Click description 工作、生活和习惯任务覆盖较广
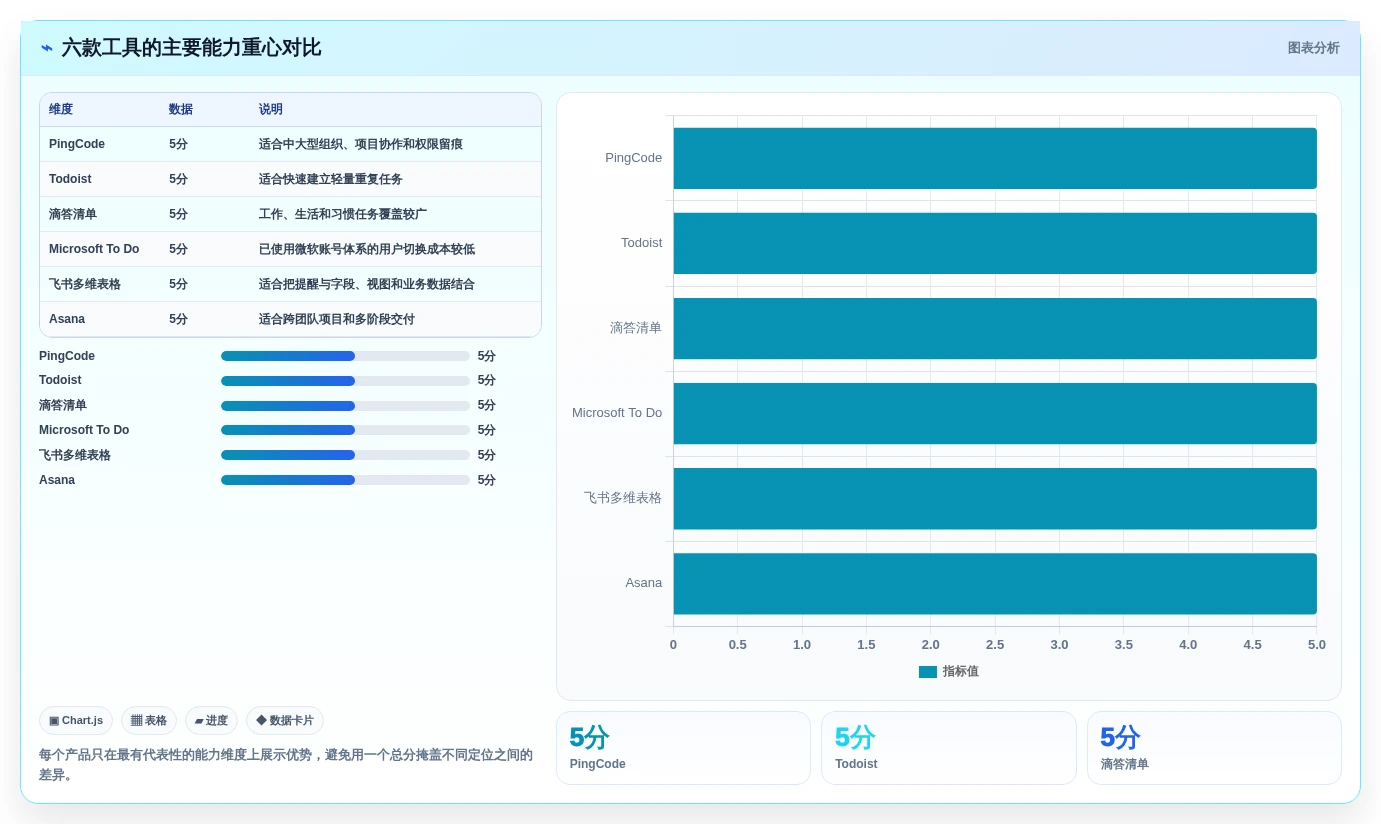Image resolution: width=1381 pixels, height=824 pixels. pyautogui.click(x=343, y=214)
